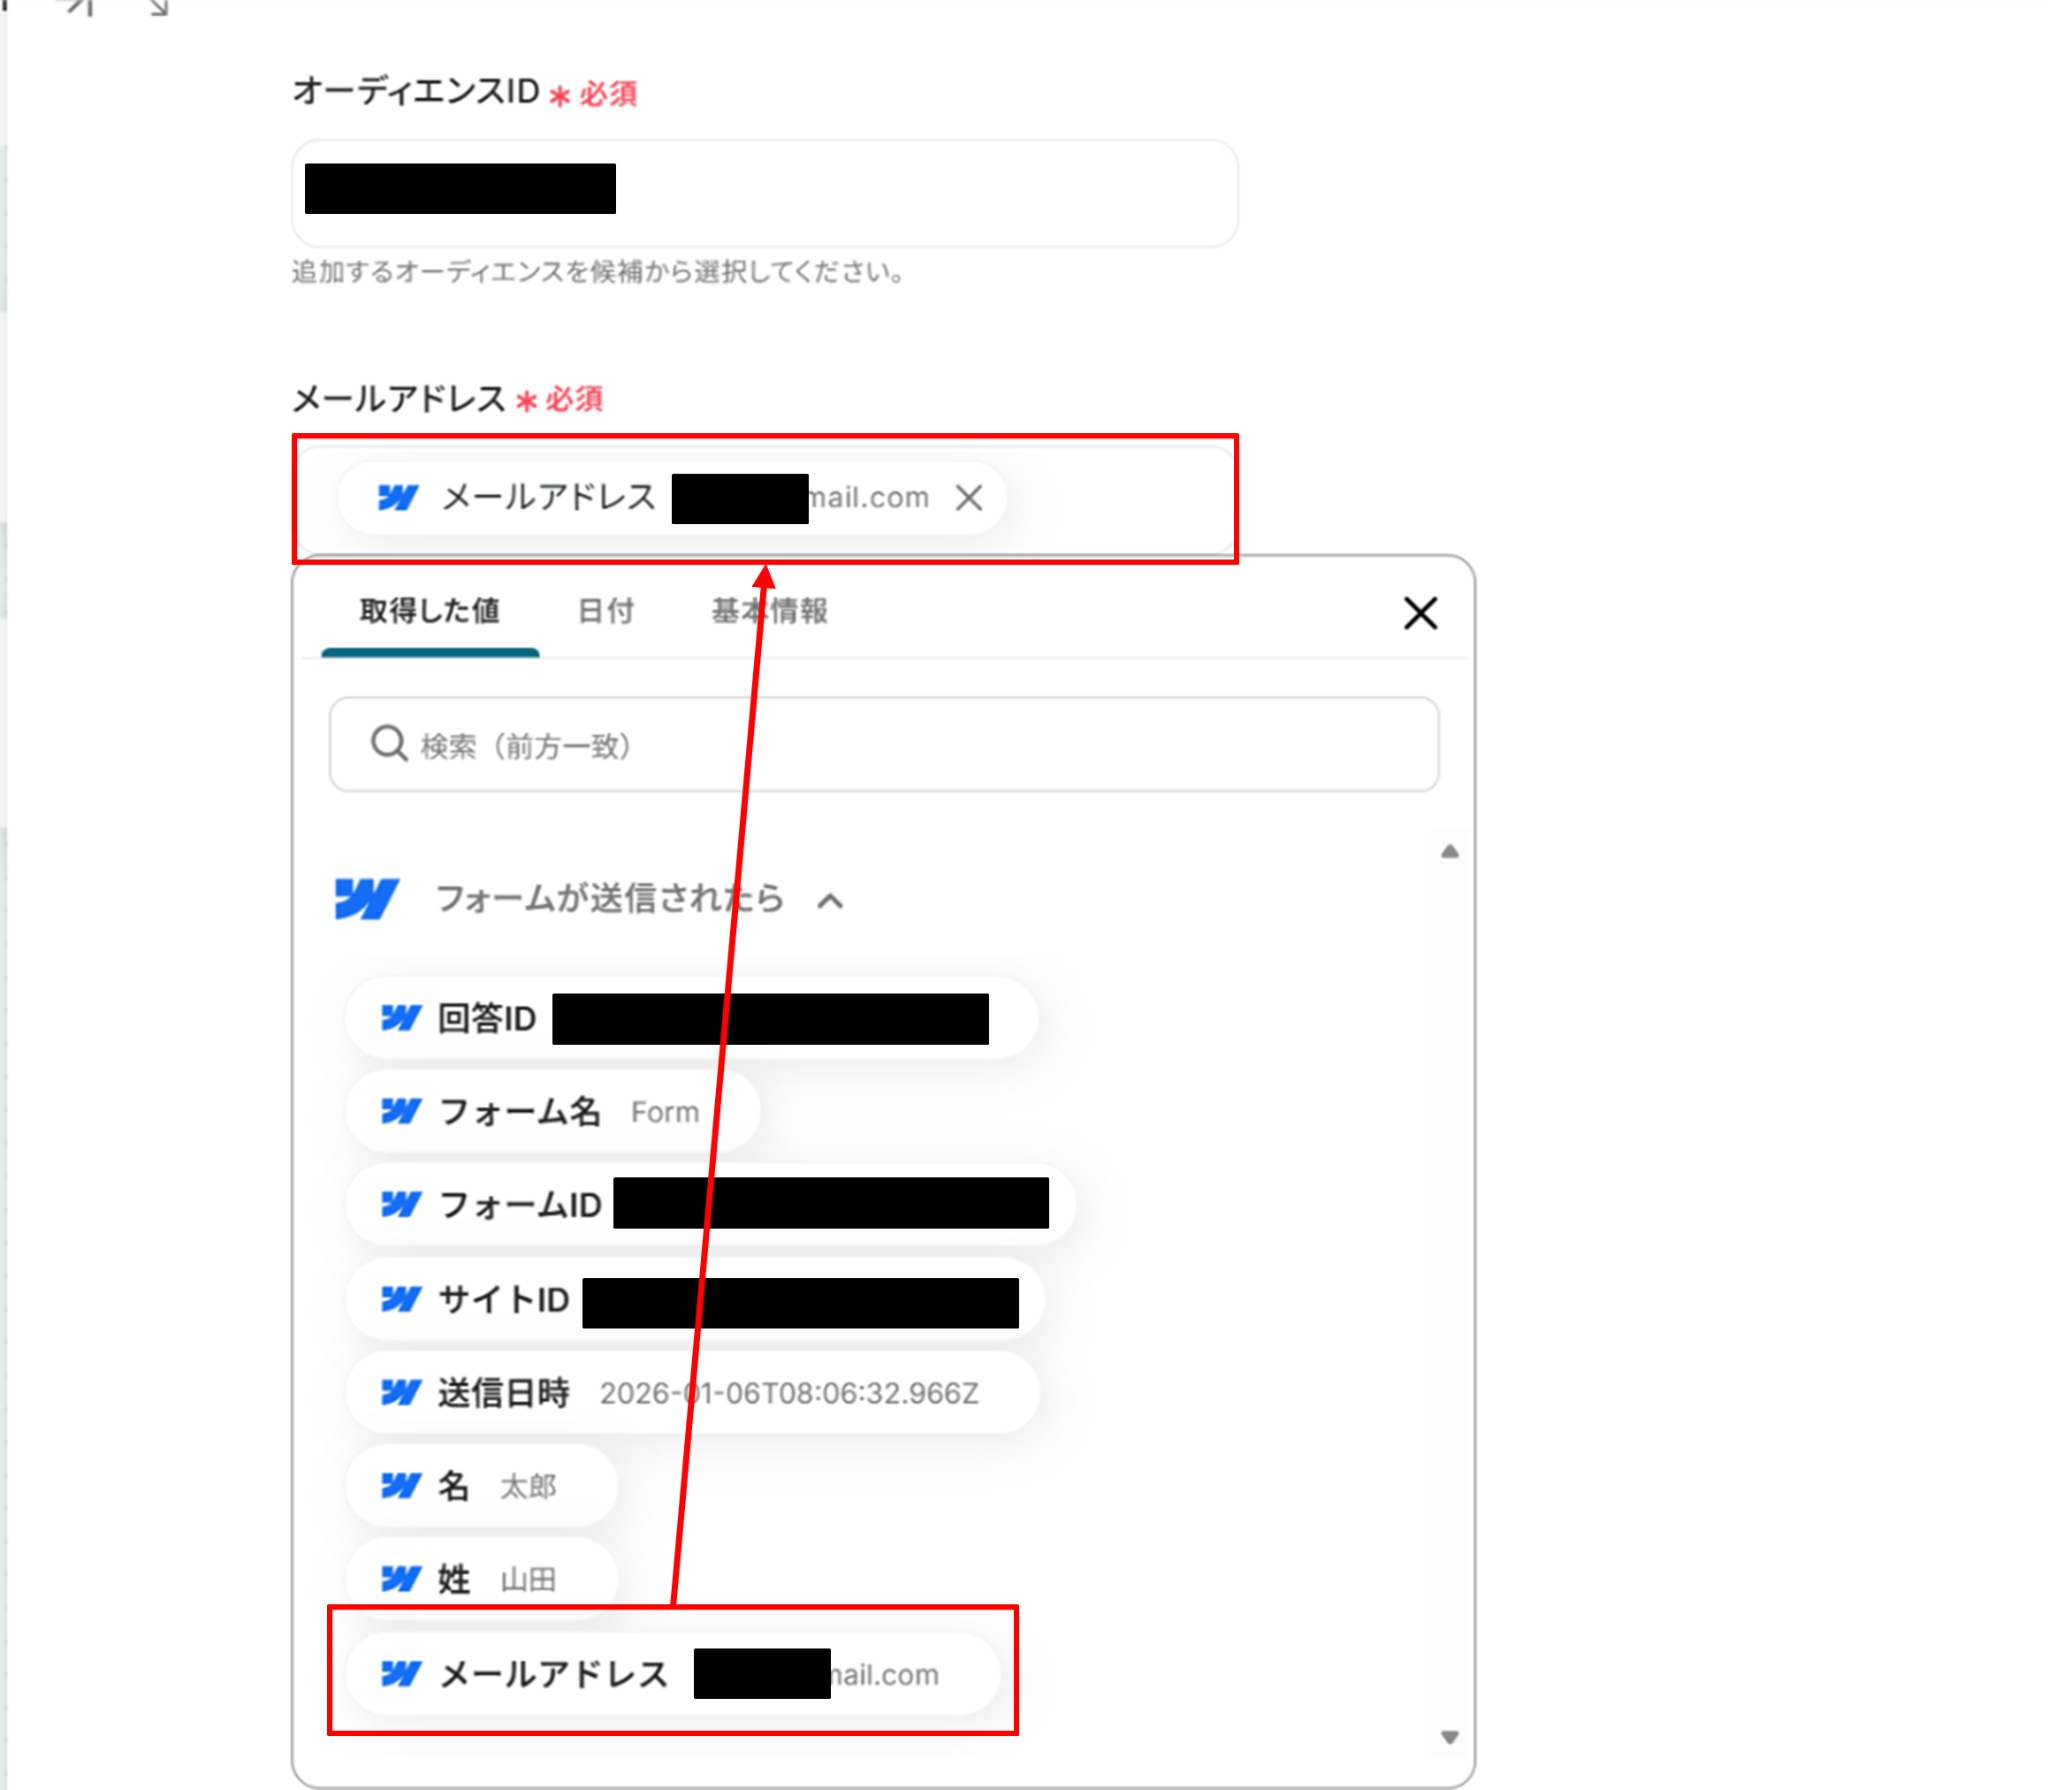This screenshot has height=1790, width=2048.
Task: Click the search magnifier icon
Action: 388,744
